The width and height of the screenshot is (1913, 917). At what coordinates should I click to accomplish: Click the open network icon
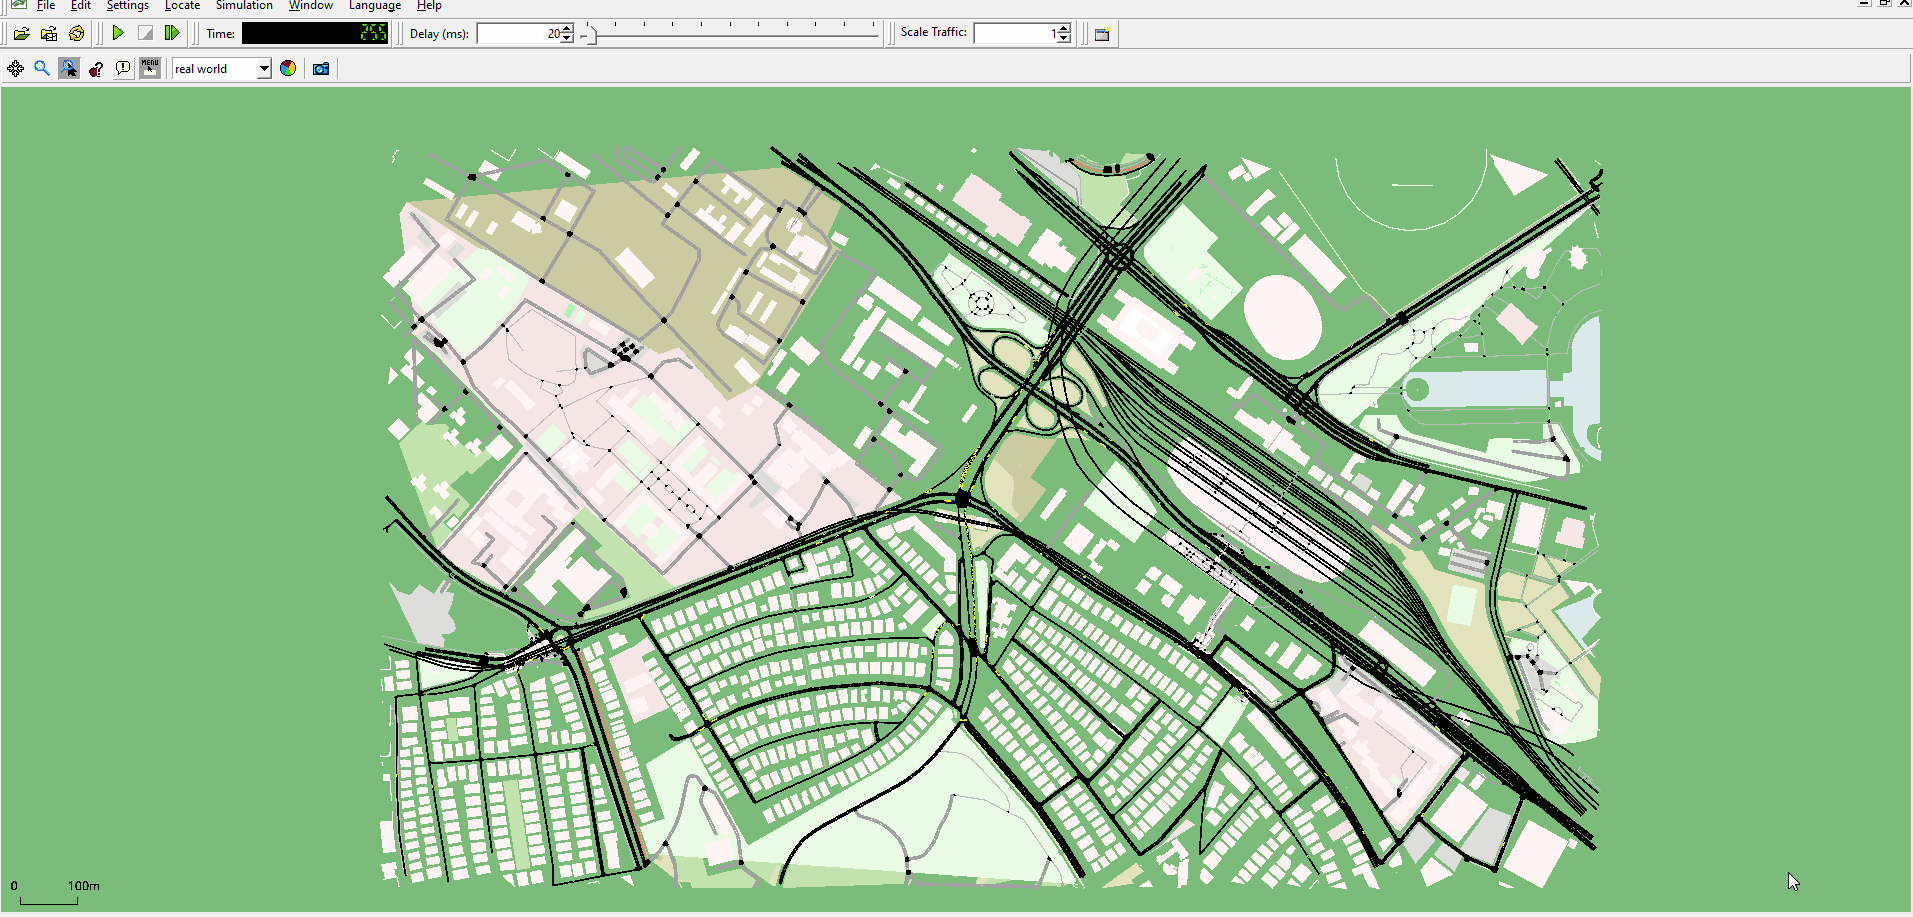click(49, 33)
